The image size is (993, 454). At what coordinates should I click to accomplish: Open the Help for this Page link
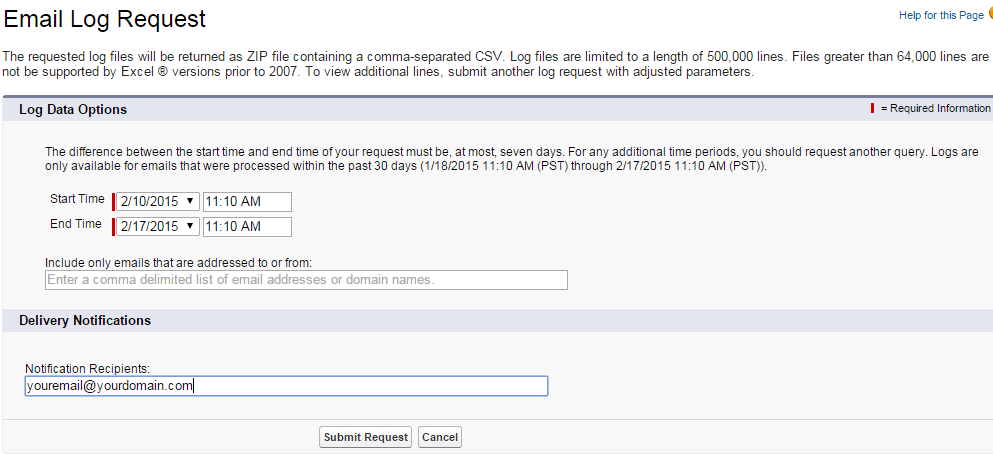942,15
